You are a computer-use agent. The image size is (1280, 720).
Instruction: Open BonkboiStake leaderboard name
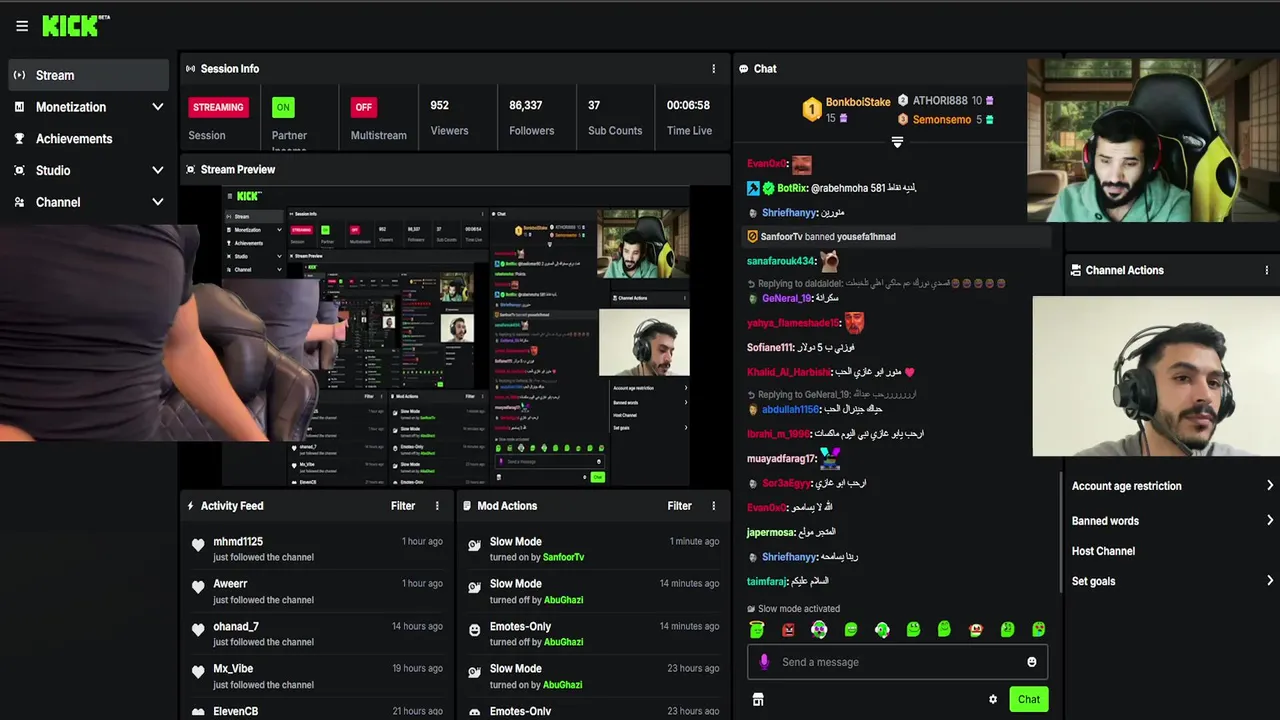tap(858, 102)
